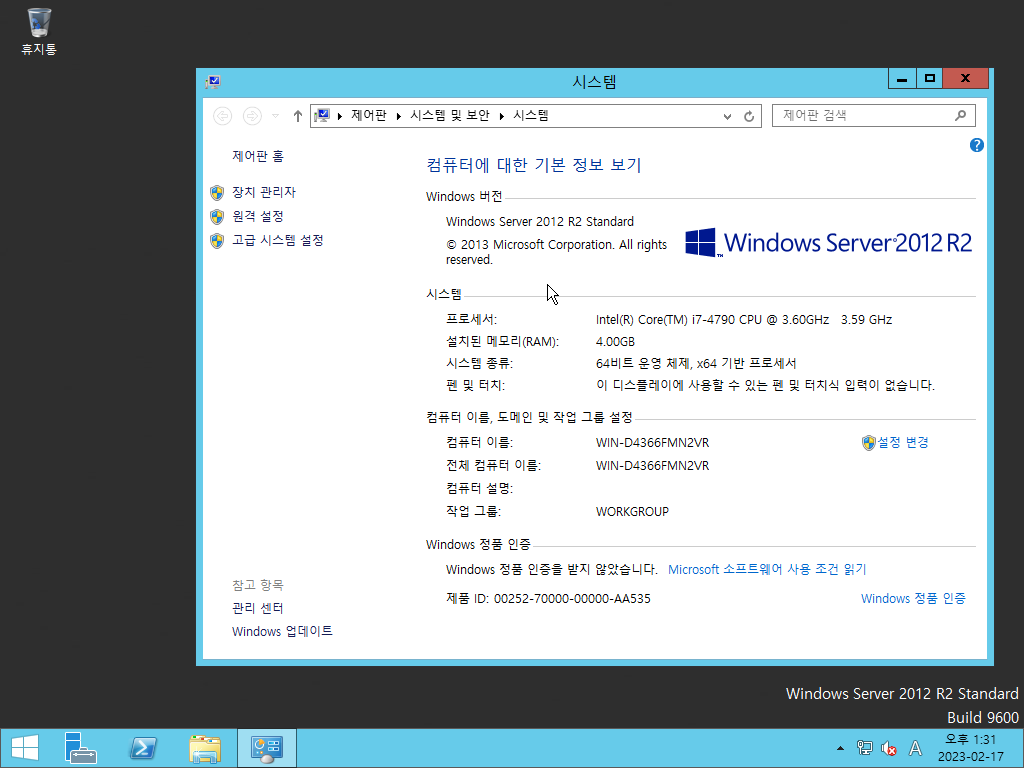
Task: Select the Recycle Bin (휴지통) desktop icon
Action: coord(39,31)
